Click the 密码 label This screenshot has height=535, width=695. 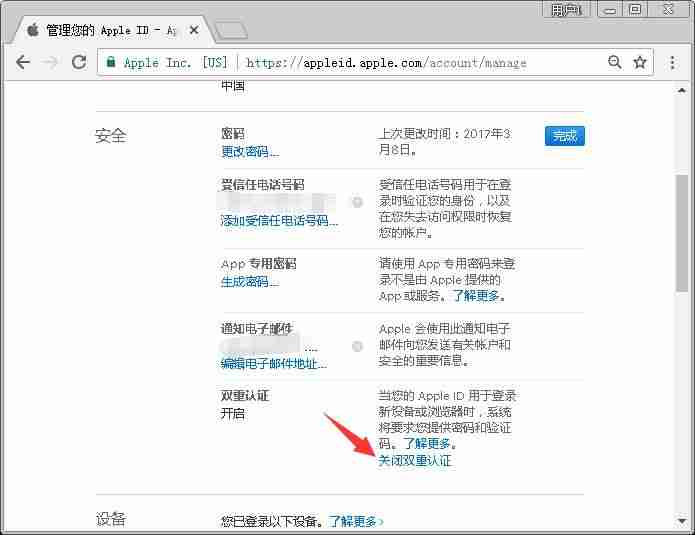click(233, 133)
